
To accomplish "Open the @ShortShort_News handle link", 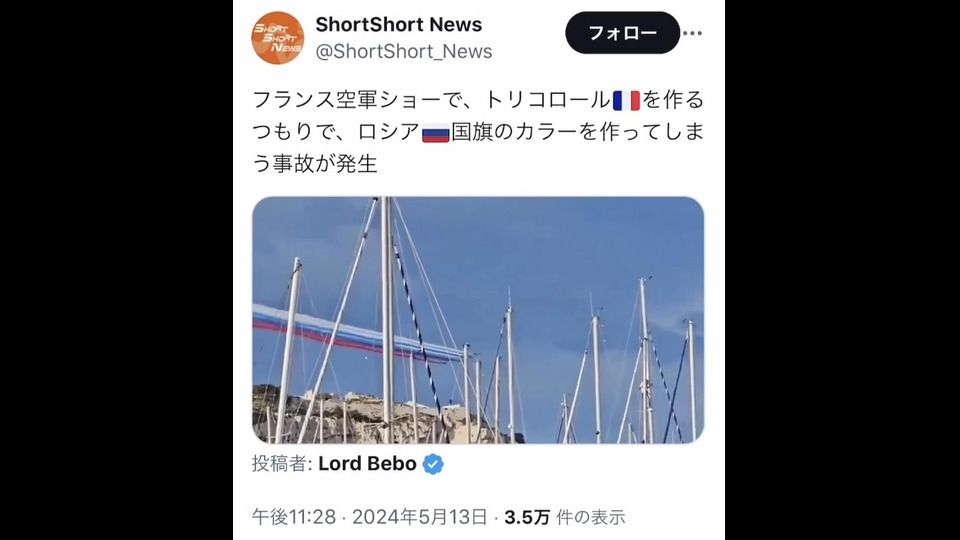I will [x=403, y=51].
